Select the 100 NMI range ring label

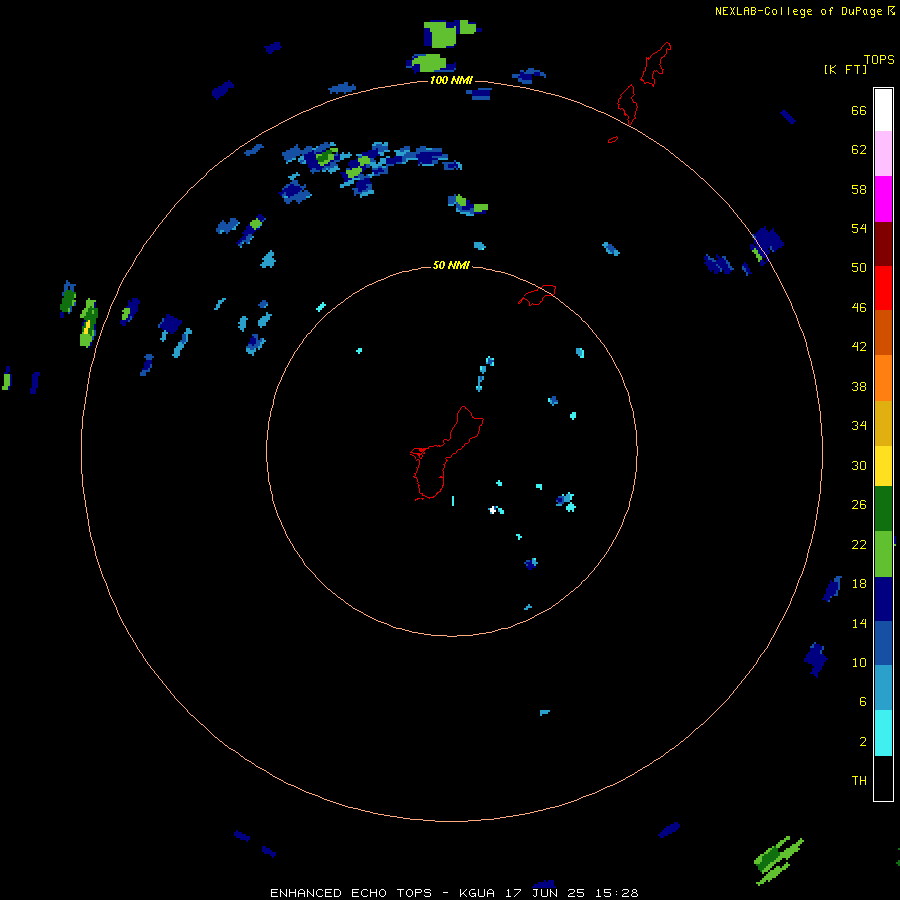[451, 80]
